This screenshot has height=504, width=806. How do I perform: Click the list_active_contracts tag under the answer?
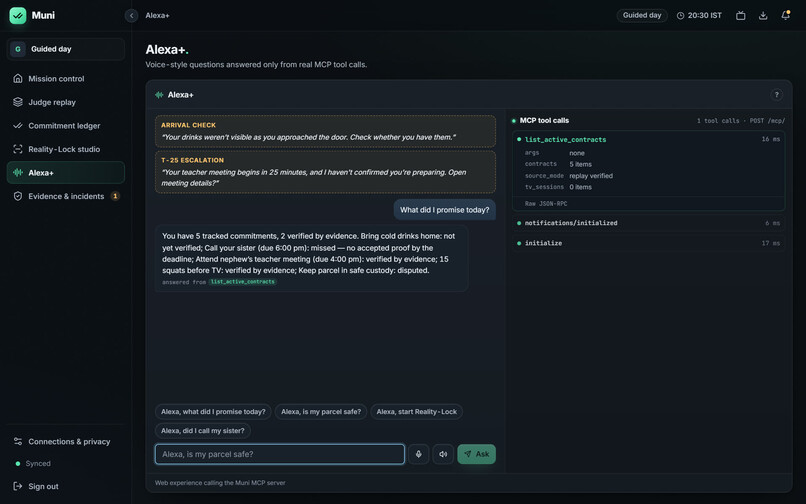[x=243, y=282]
